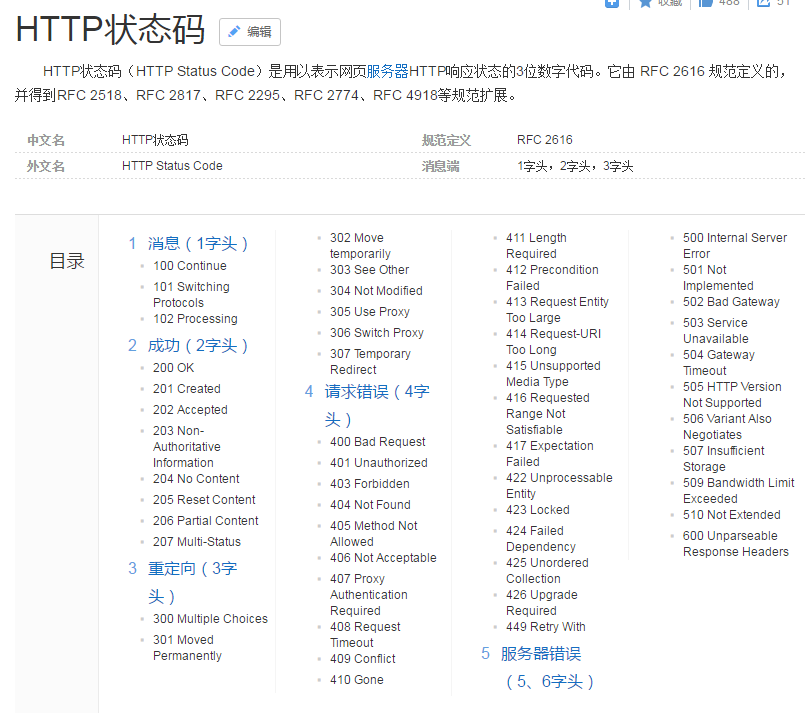This screenshot has height=713, width=809.
Task: Select 600 Unparseable Response Headers
Action: click(736, 544)
